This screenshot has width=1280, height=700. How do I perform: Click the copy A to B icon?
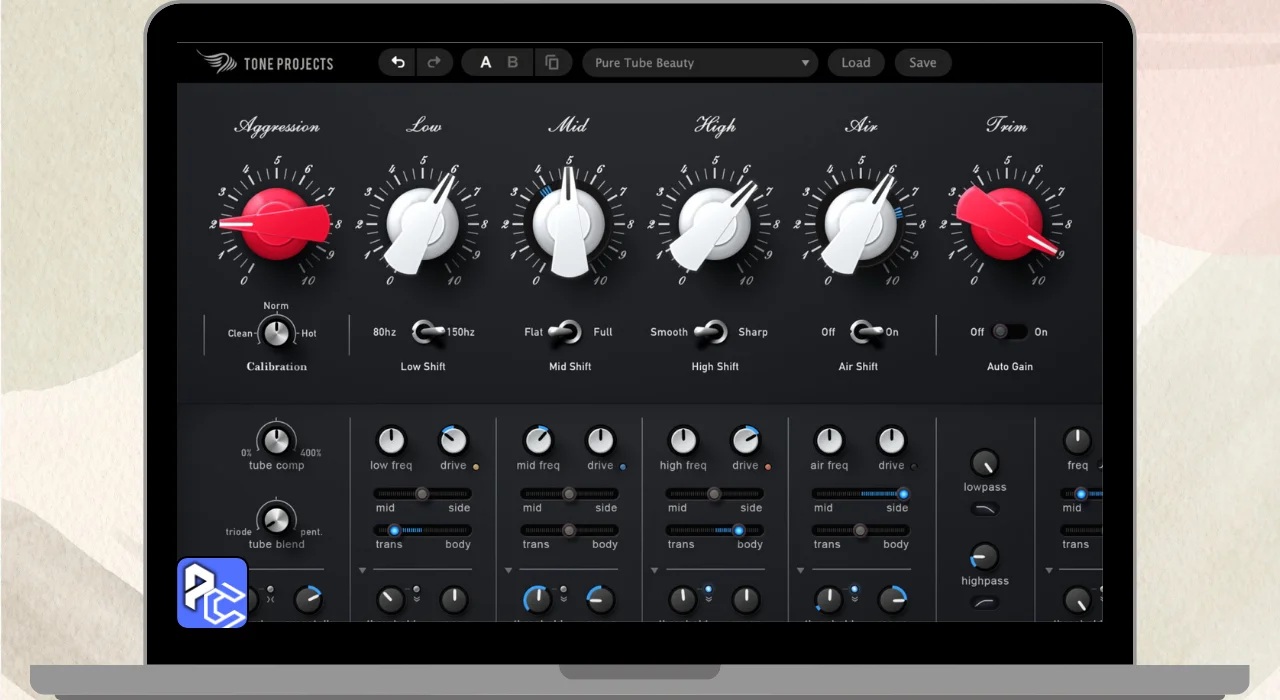(x=552, y=63)
